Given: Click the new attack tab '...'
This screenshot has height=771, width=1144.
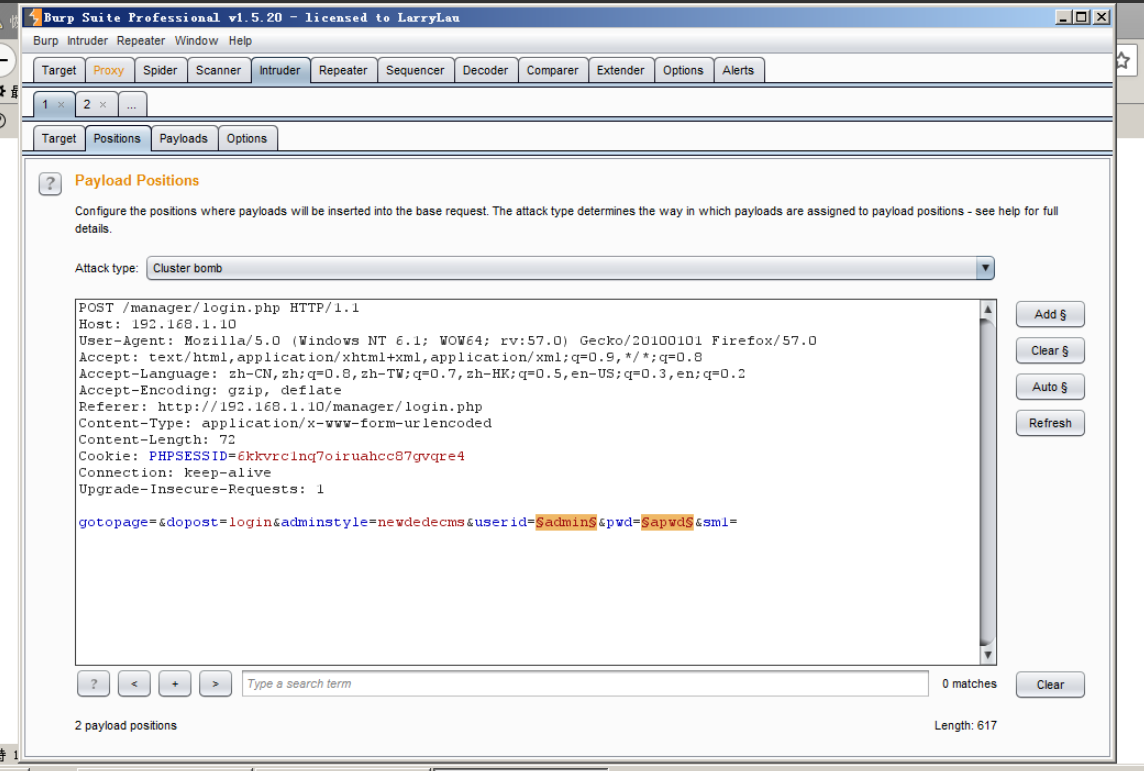Looking at the screenshot, I should pos(131,105).
